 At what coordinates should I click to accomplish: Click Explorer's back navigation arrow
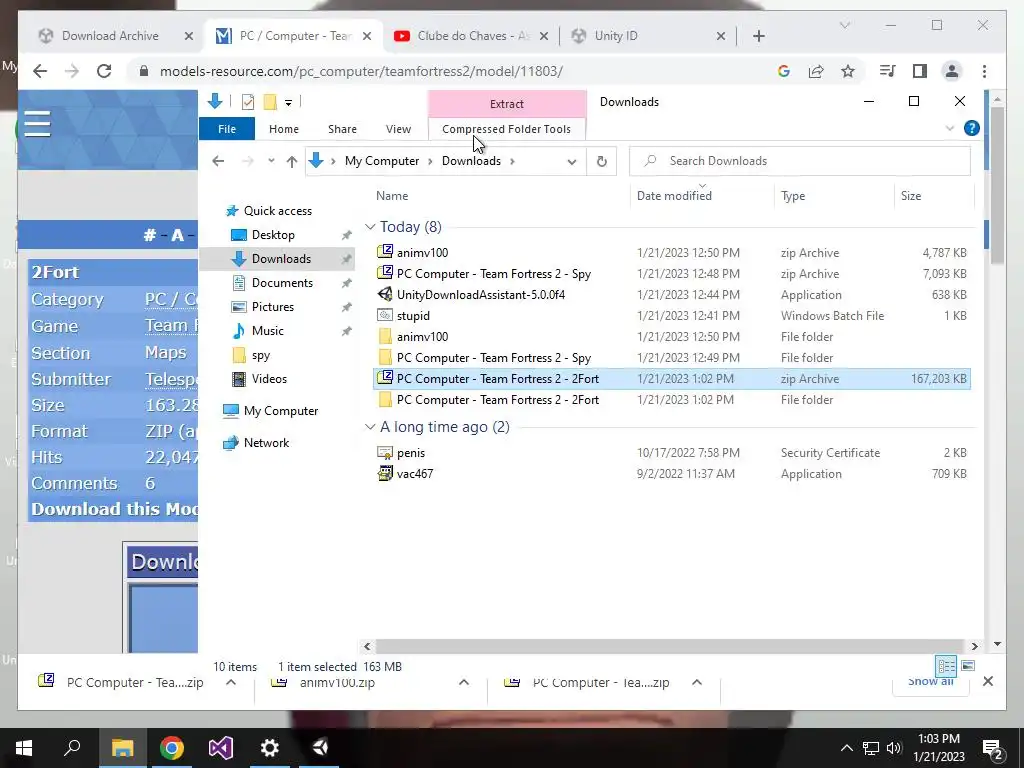pyautogui.click(x=218, y=161)
